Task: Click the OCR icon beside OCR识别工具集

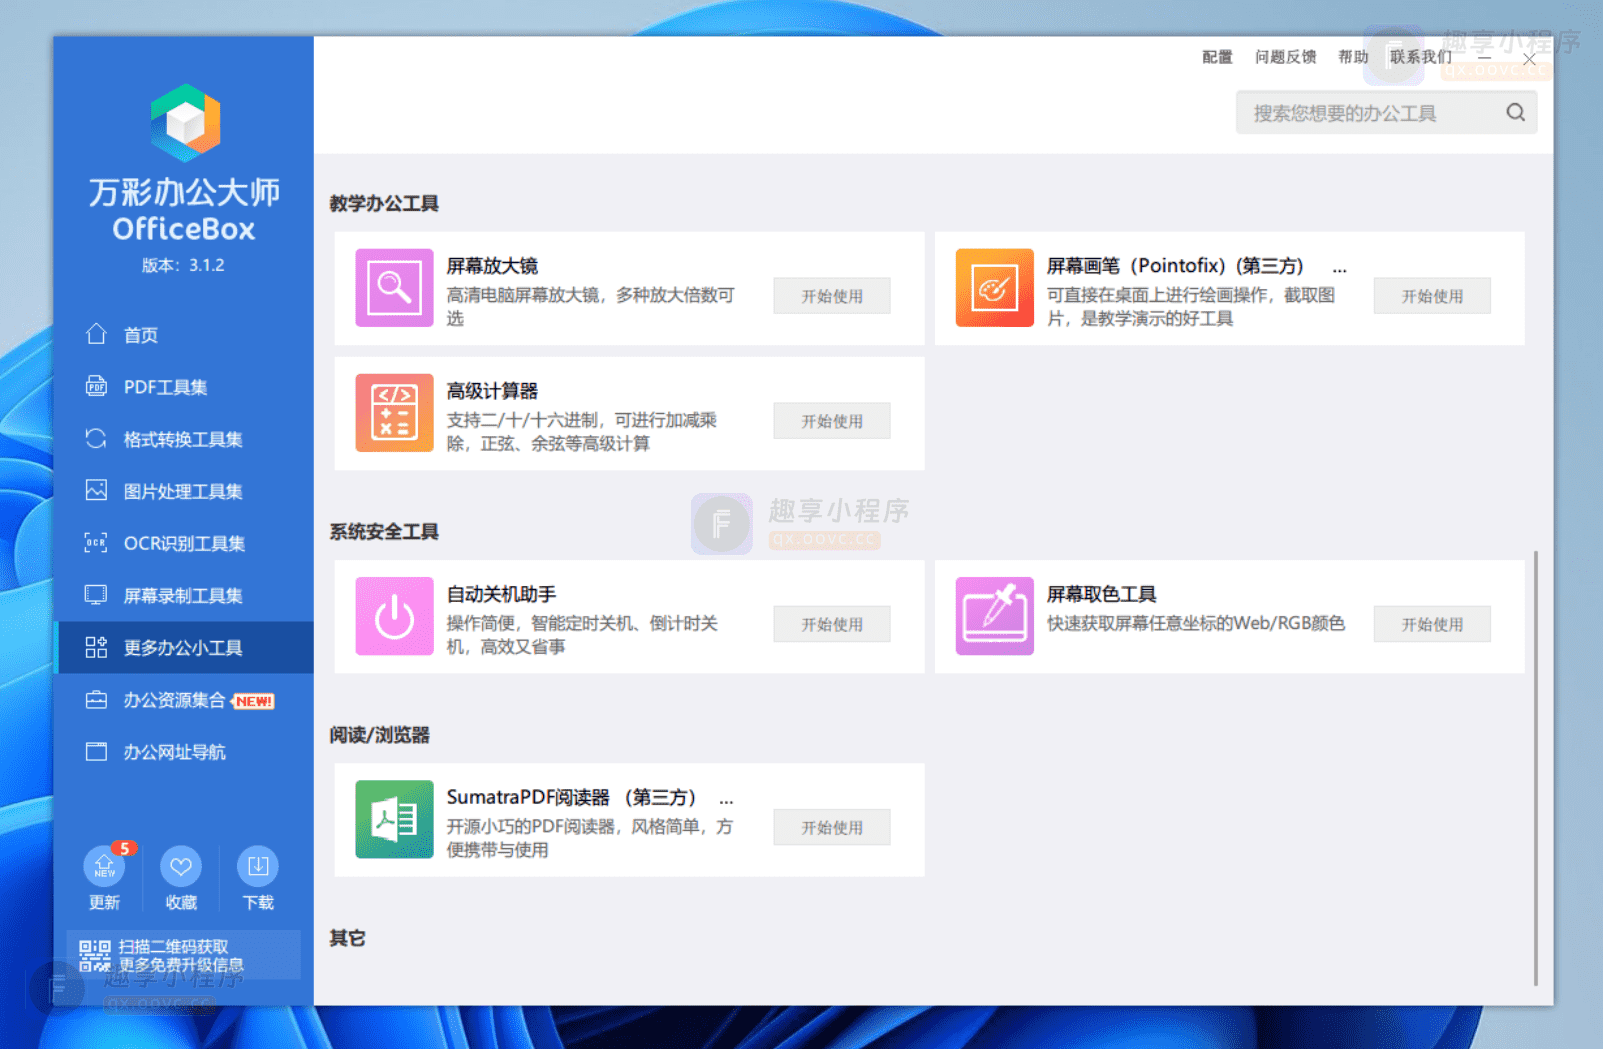Action: click(x=96, y=543)
